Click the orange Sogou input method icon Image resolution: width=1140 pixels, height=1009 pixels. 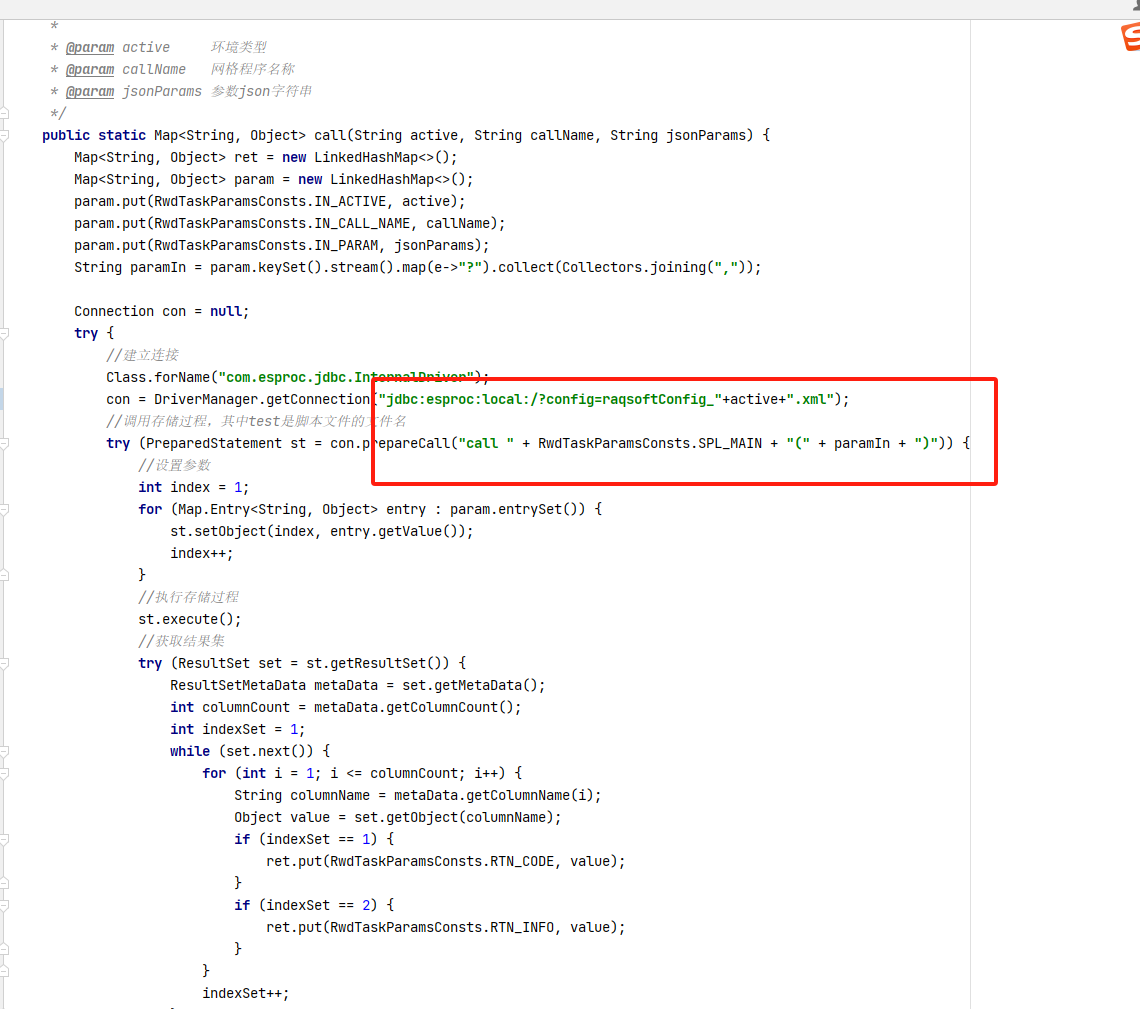[1130, 37]
